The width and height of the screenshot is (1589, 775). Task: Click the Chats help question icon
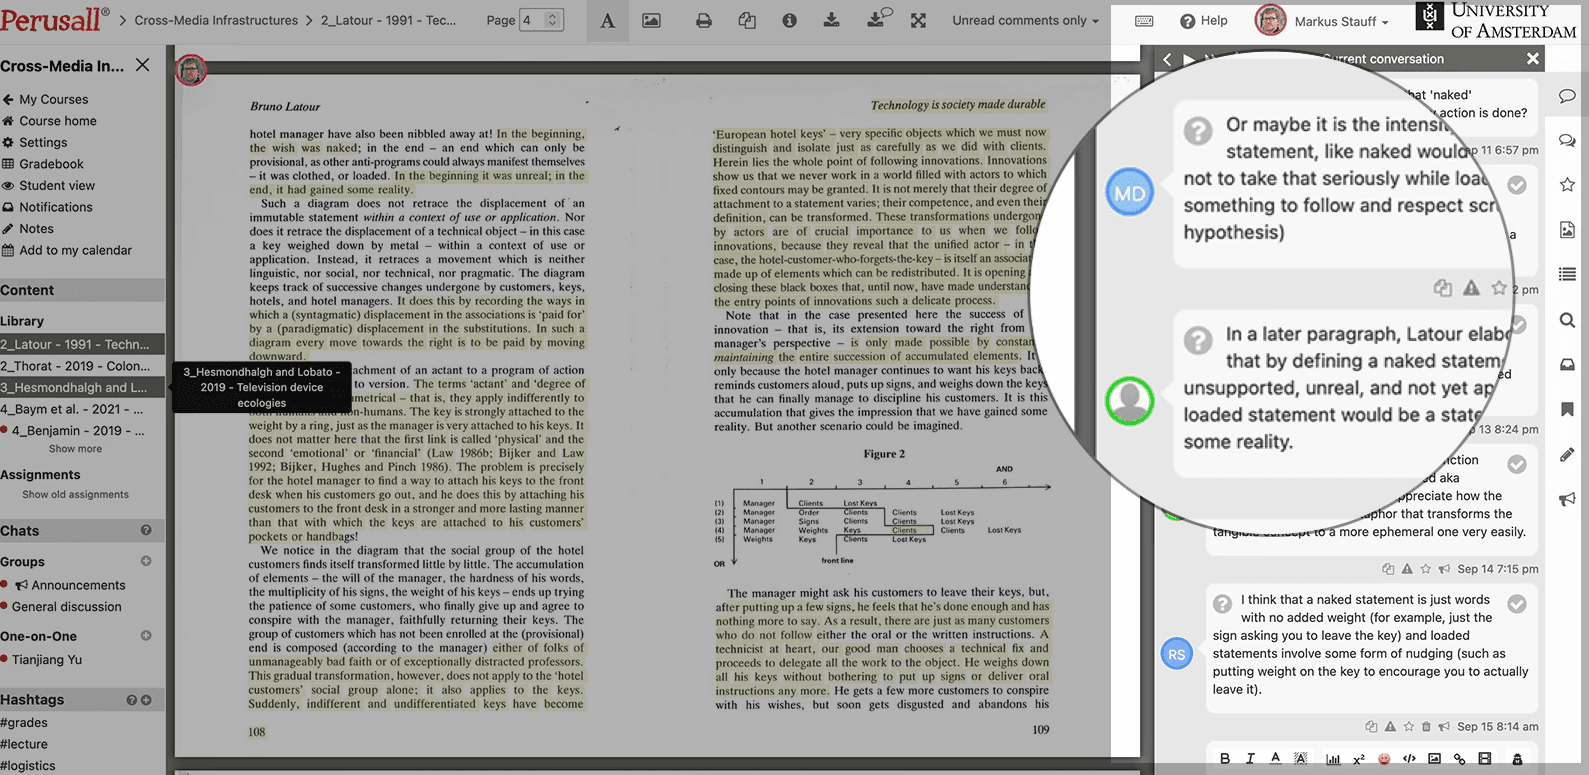pyautogui.click(x=146, y=530)
